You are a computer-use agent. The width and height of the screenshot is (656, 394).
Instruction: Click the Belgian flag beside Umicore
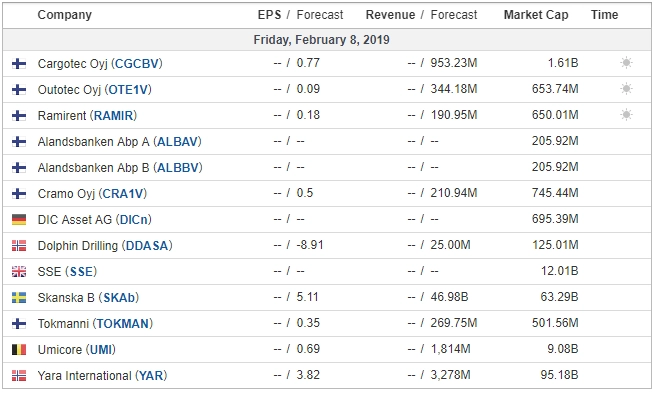tap(19, 350)
